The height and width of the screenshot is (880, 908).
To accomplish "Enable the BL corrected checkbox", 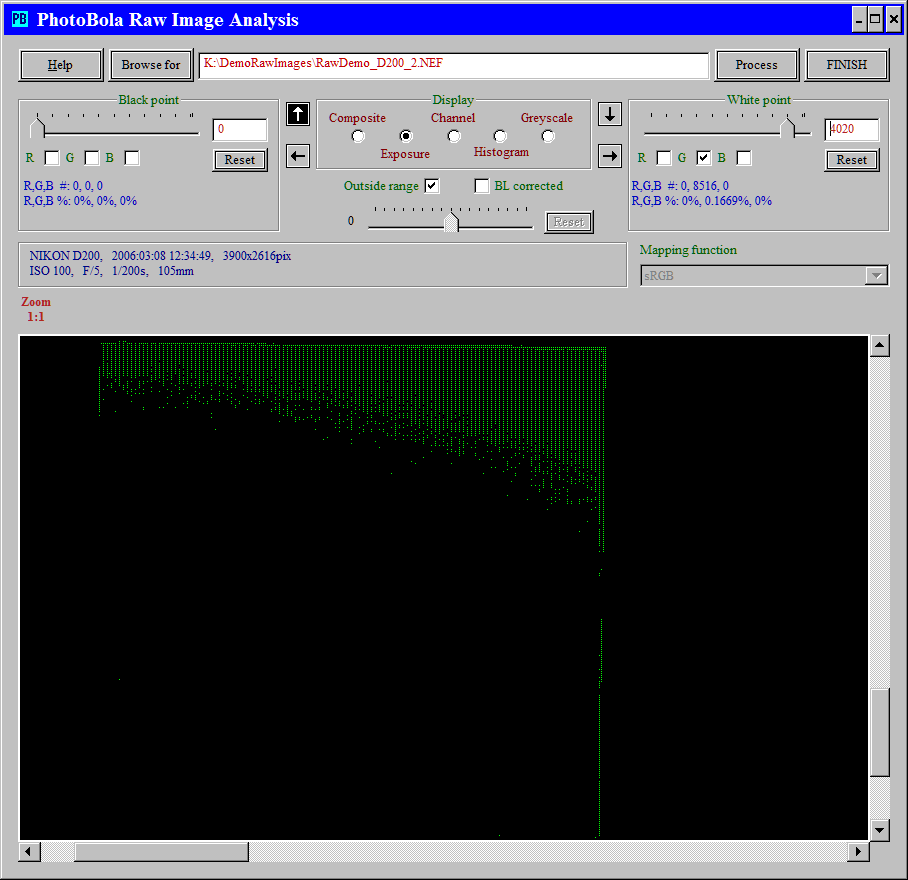I will tap(482, 186).
